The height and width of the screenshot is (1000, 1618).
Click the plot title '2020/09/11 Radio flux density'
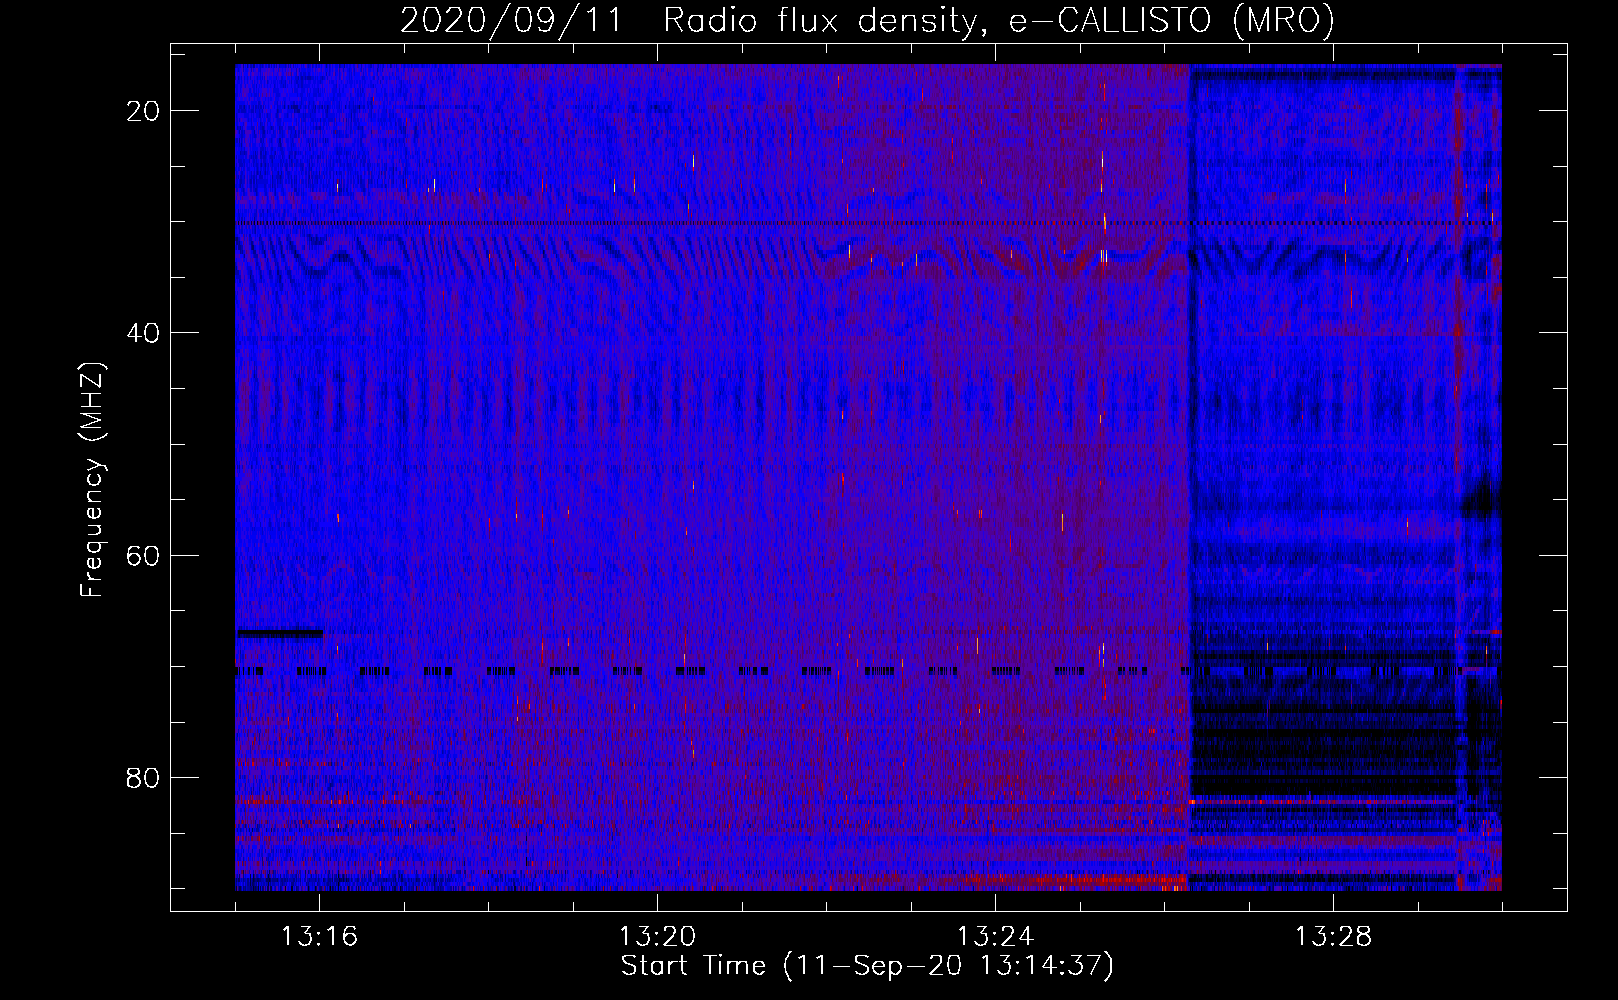(x=867, y=20)
